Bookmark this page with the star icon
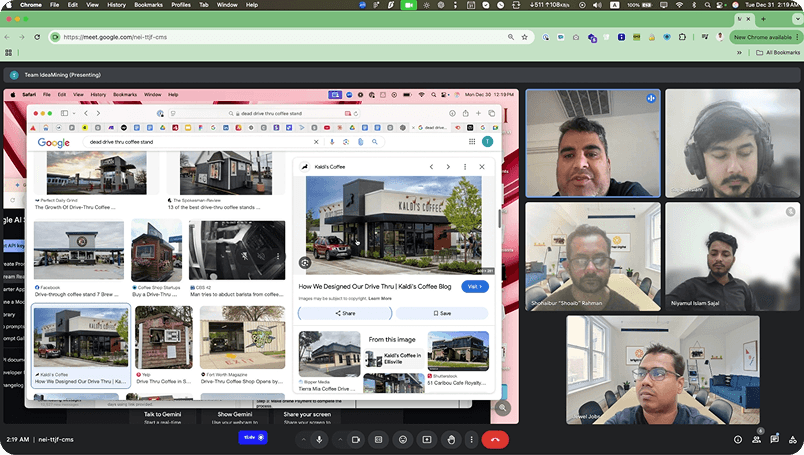Screen dimensions: 804x455 [x=524, y=37]
